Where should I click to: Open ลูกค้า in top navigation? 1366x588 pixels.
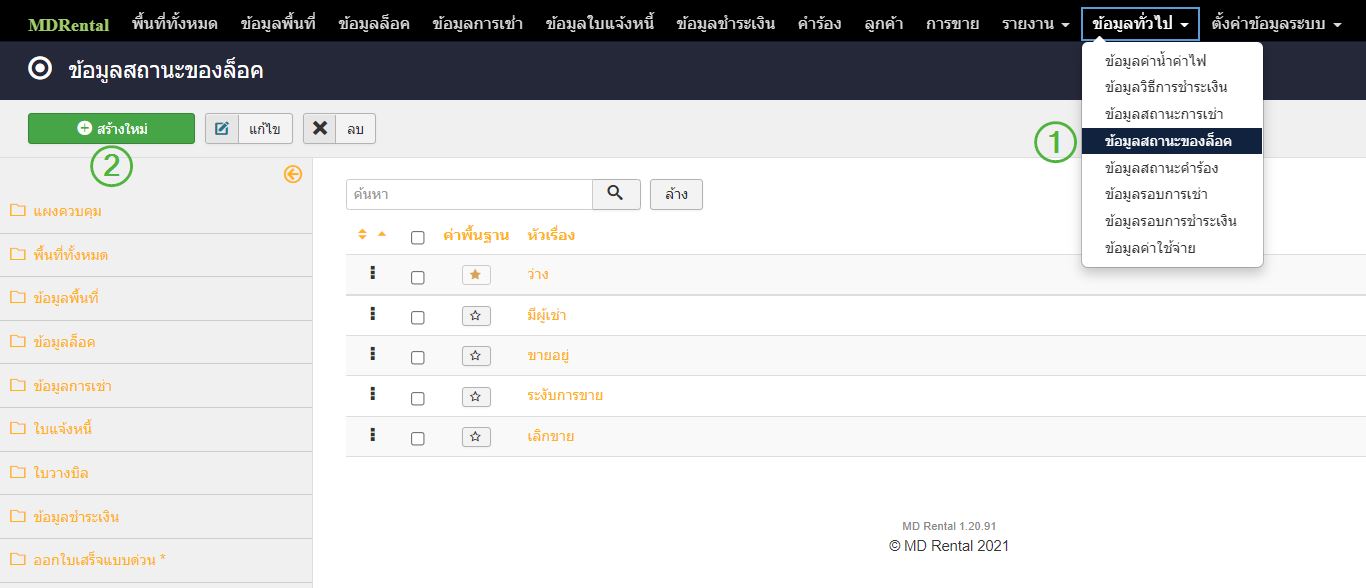point(884,23)
